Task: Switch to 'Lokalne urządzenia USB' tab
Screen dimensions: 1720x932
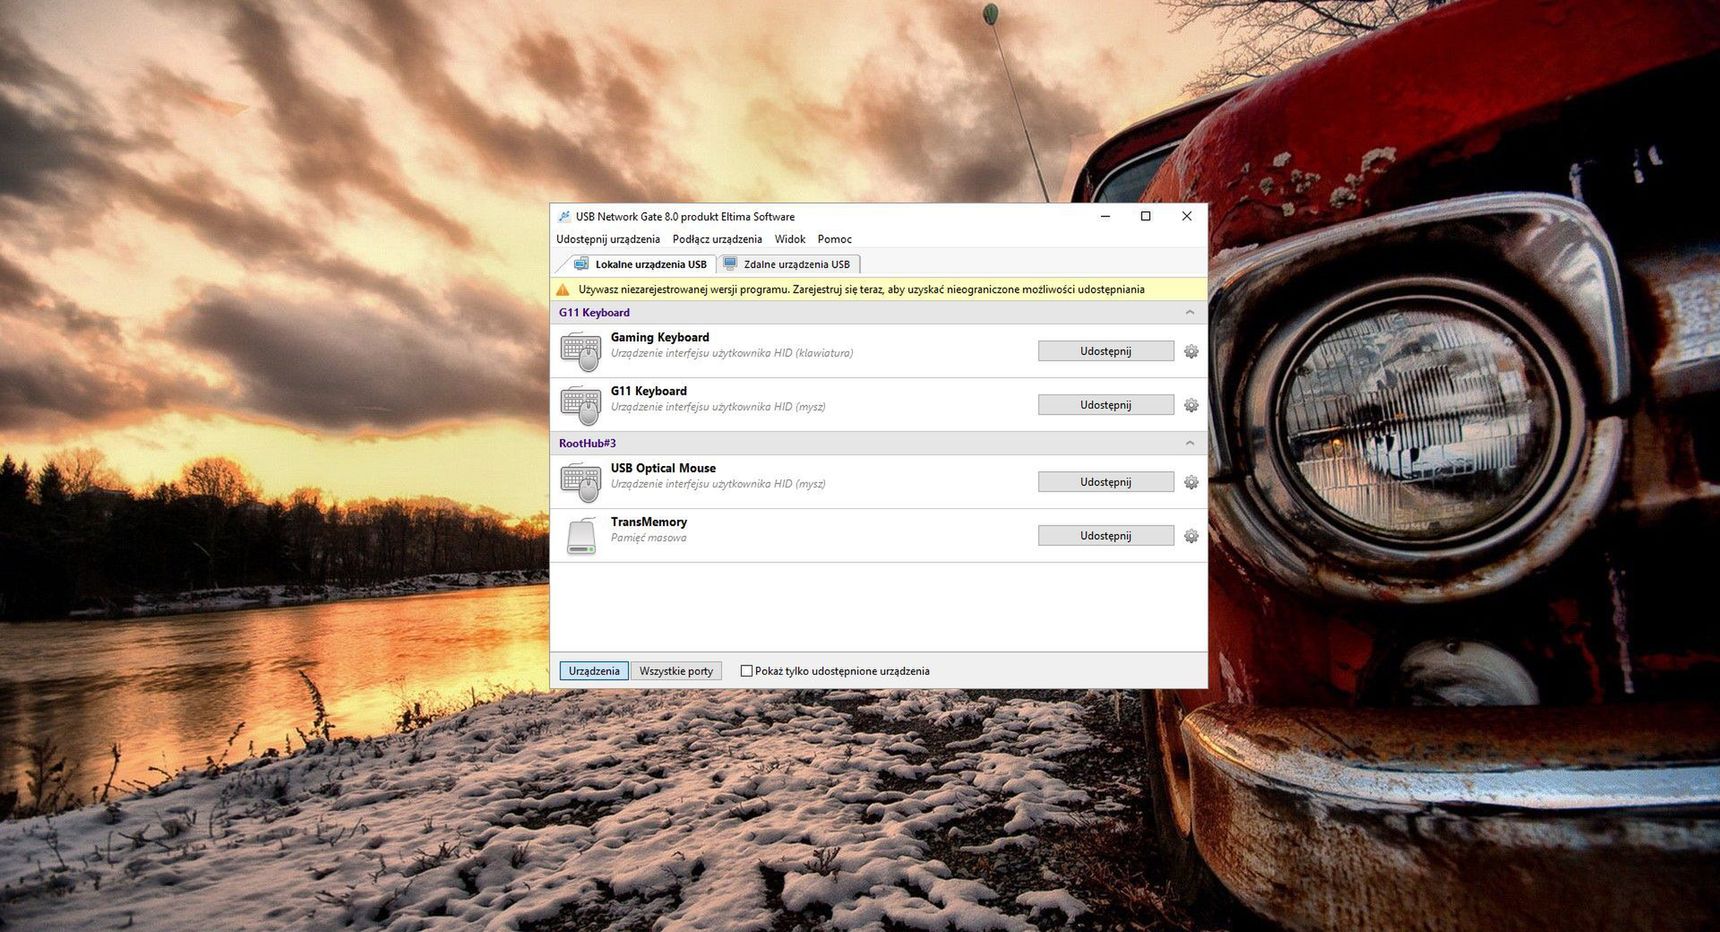Action: pyautogui.click(x=640, y=264)
